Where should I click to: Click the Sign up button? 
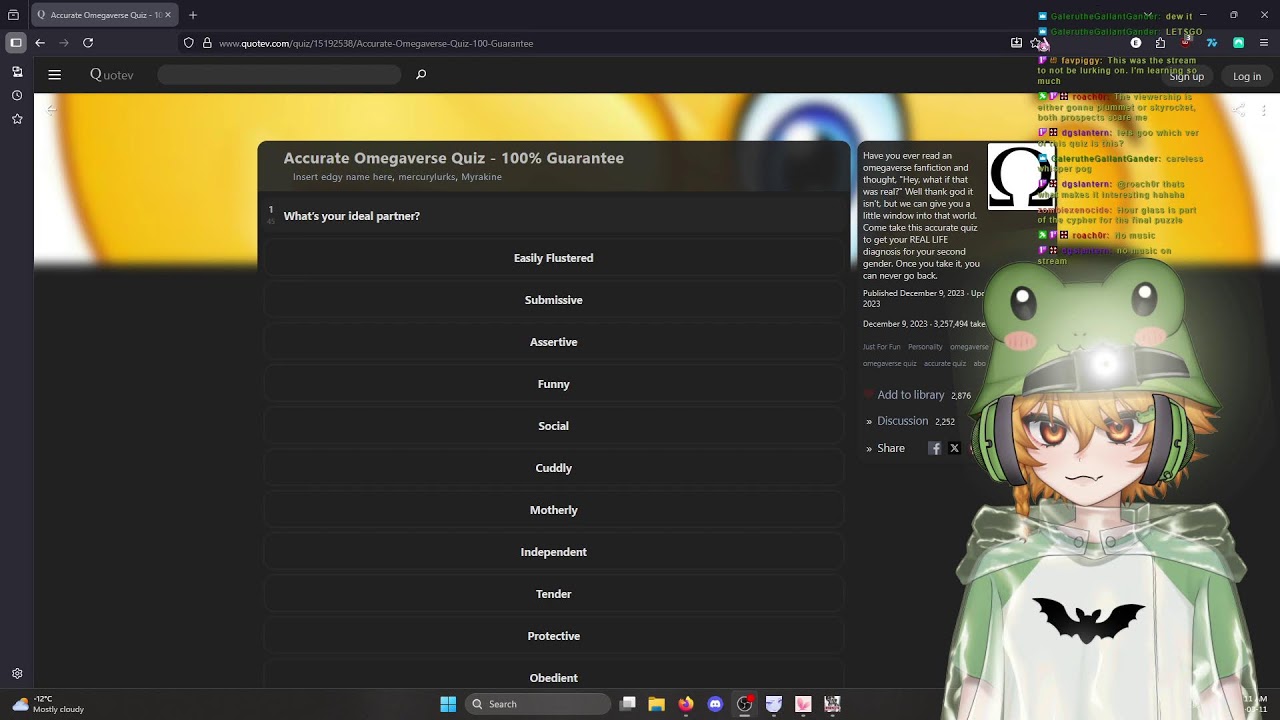point(1186,77)
